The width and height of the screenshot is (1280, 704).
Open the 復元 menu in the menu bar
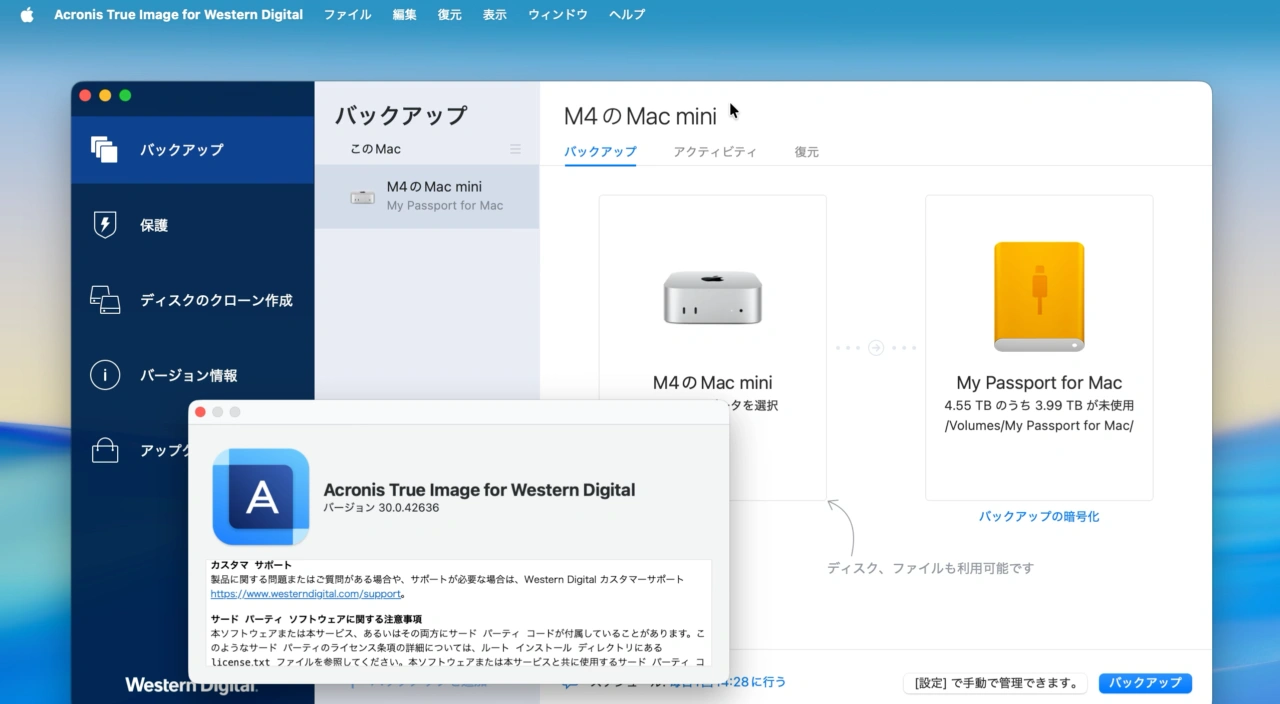coord(450,15)
